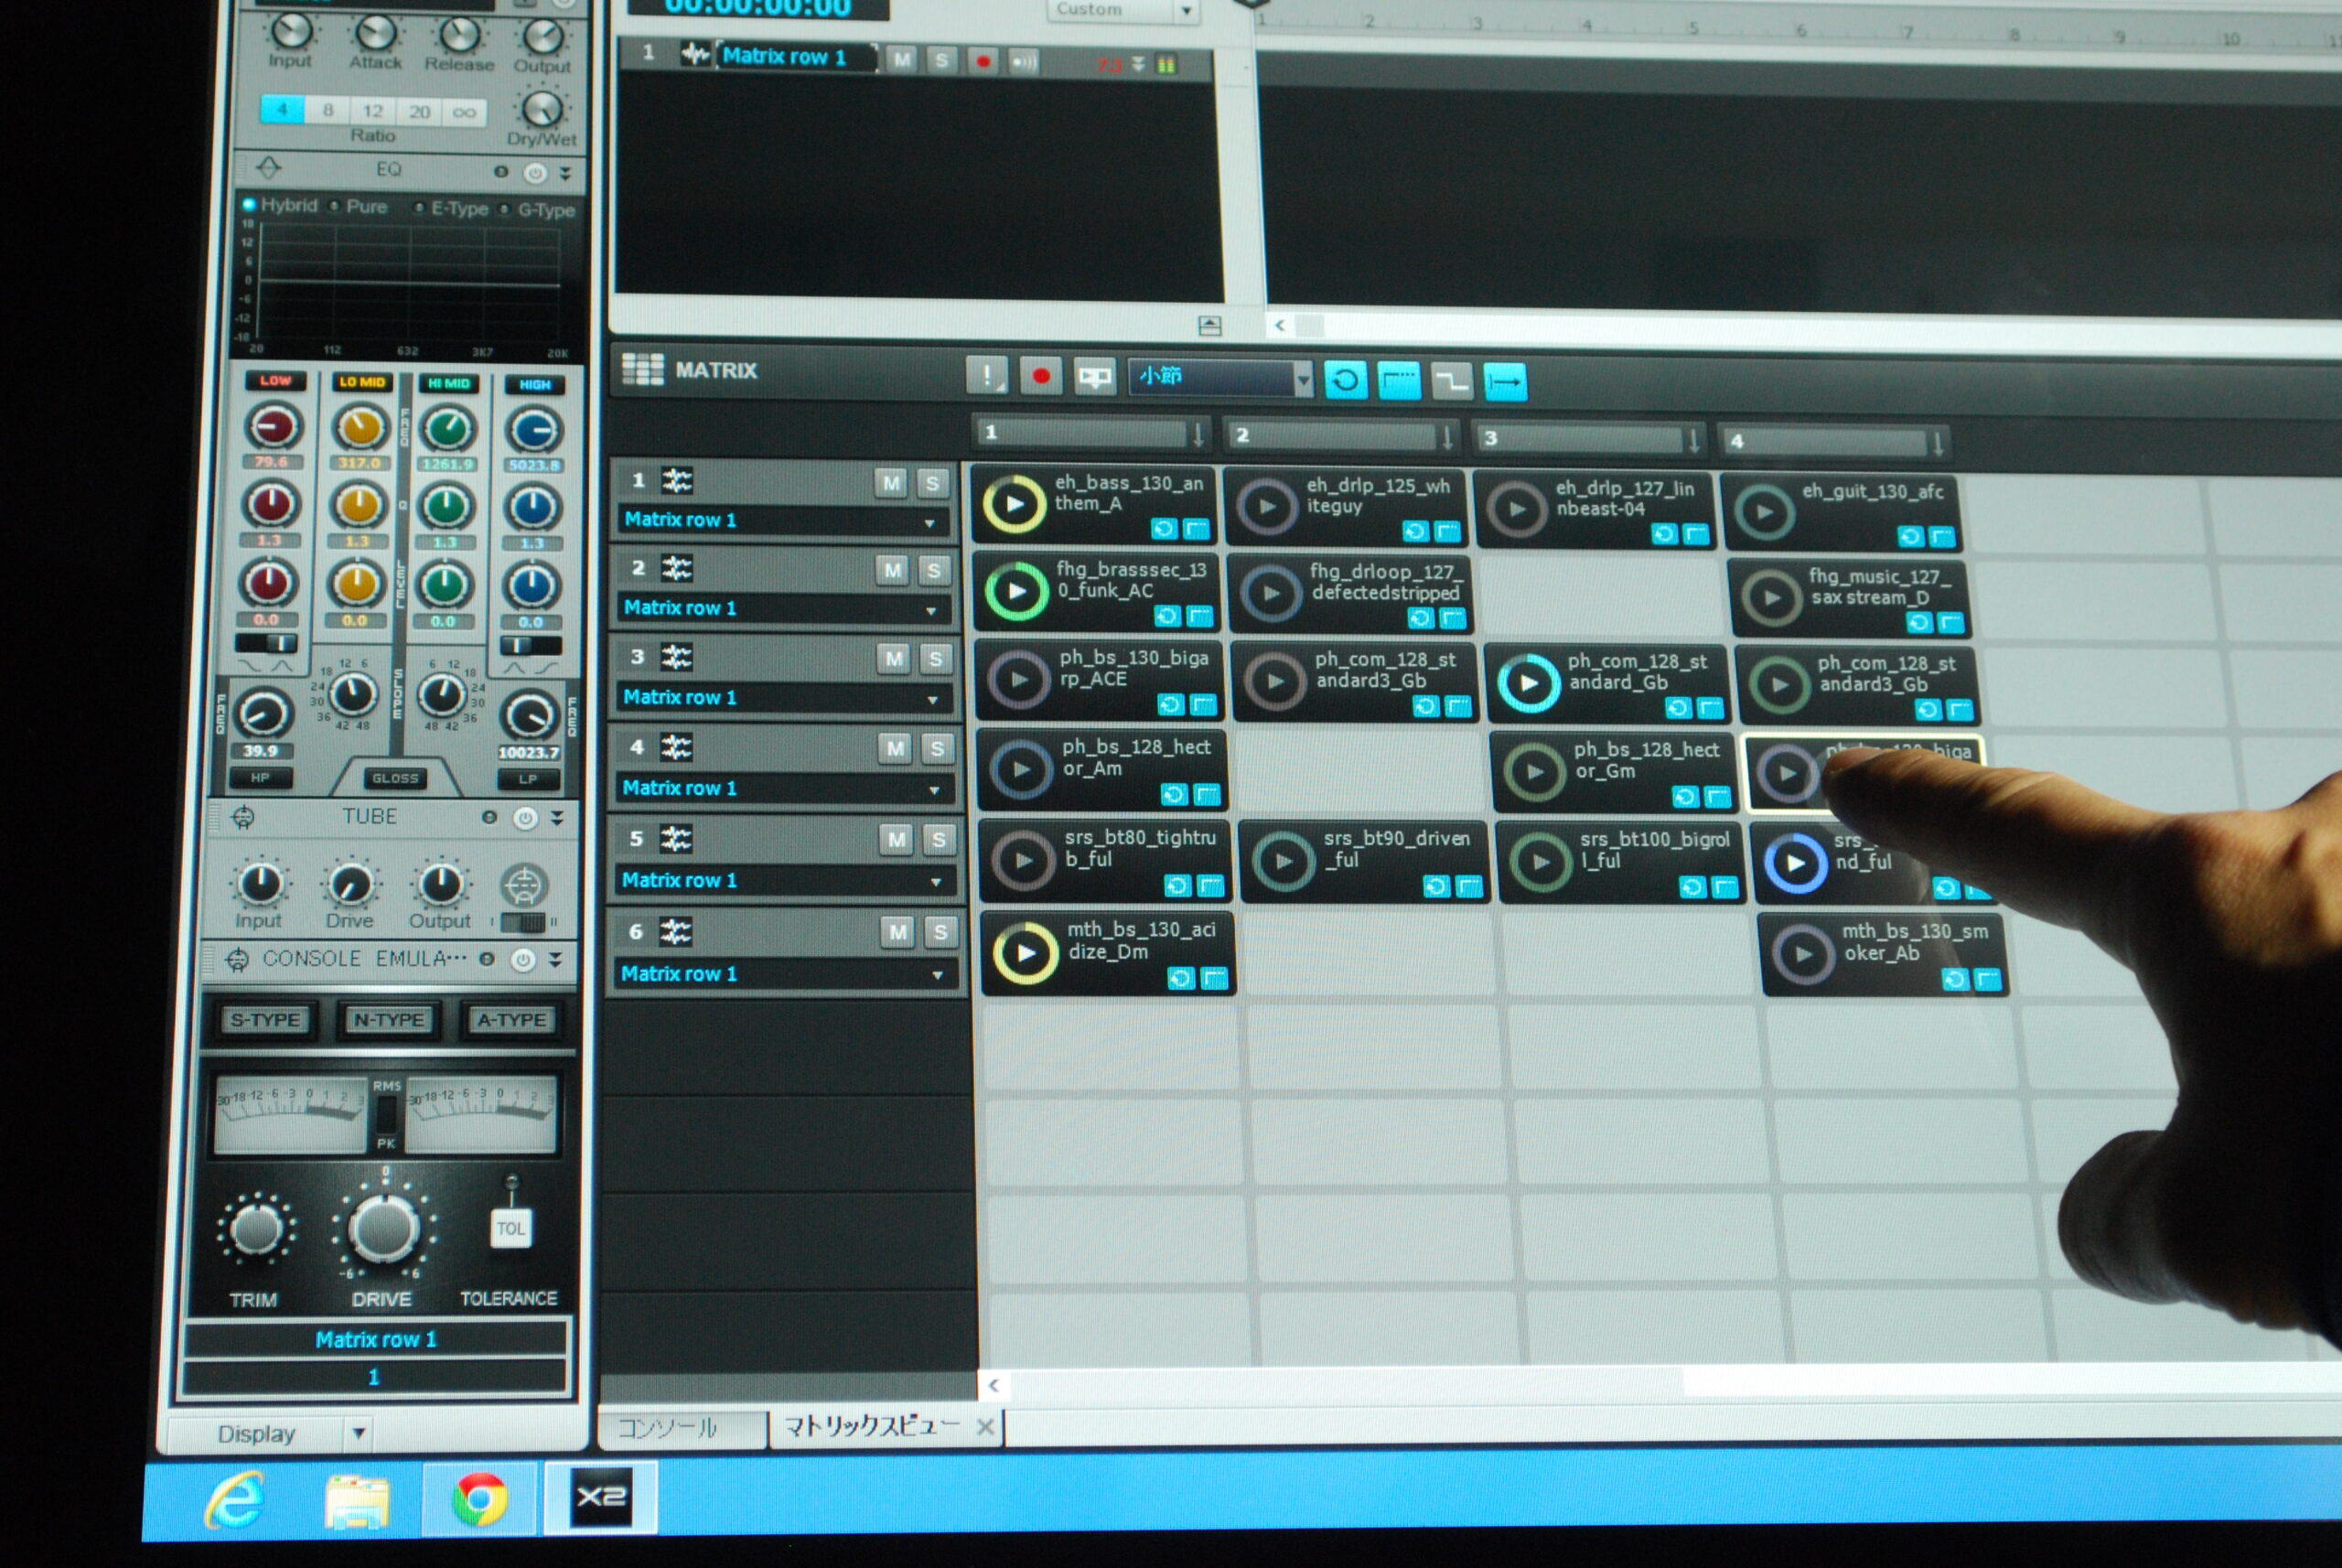Play the eh_bass_130_anthem_A clip
This screenshot has width=2342, height=1568.
tap(1014, 504)
